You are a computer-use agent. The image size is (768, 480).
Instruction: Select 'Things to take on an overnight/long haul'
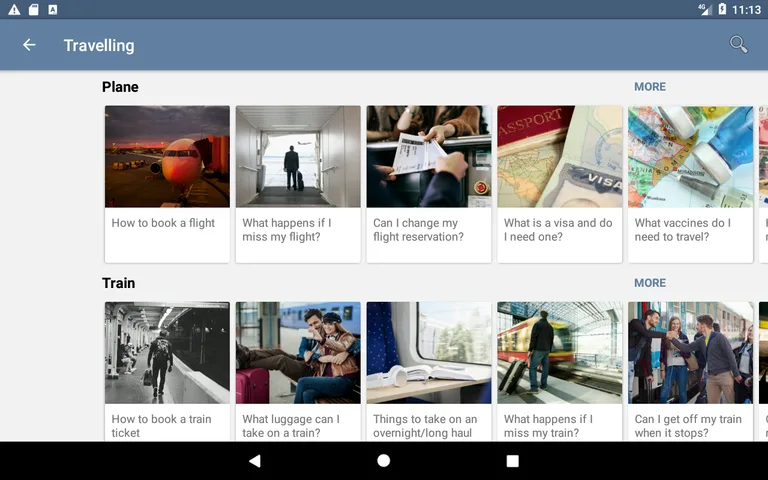click(425, 426)
